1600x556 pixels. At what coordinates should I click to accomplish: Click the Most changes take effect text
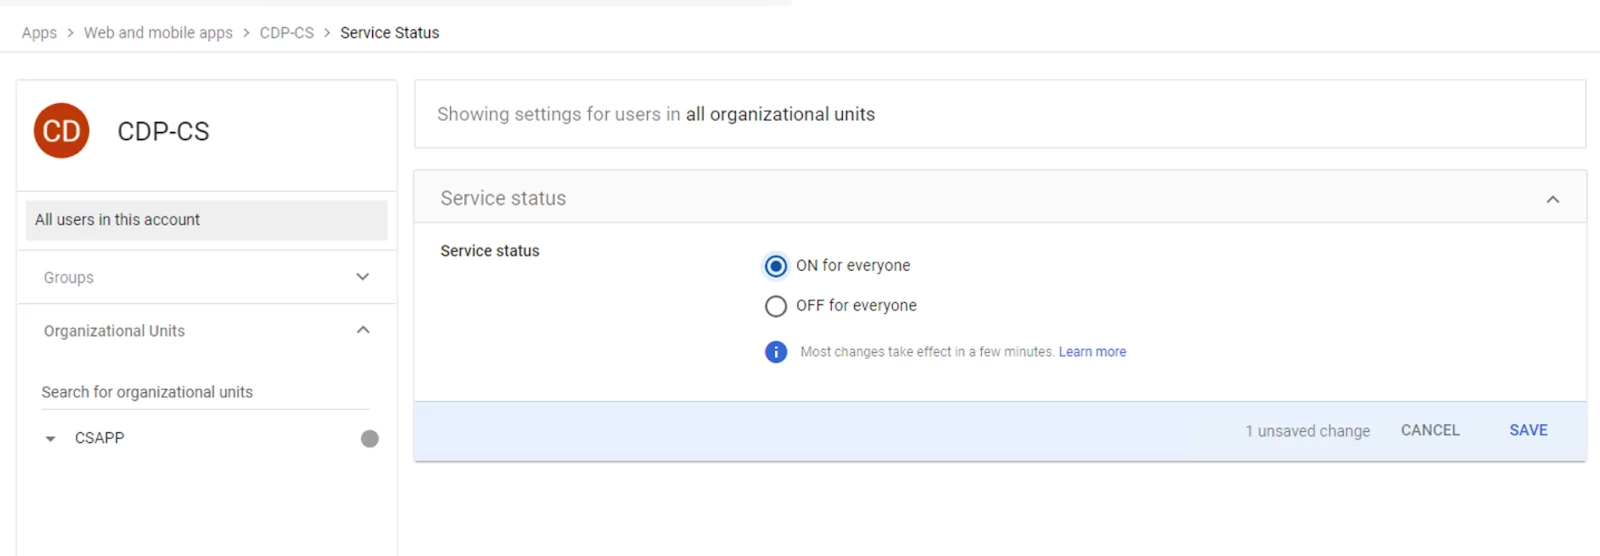coord(927,352)
